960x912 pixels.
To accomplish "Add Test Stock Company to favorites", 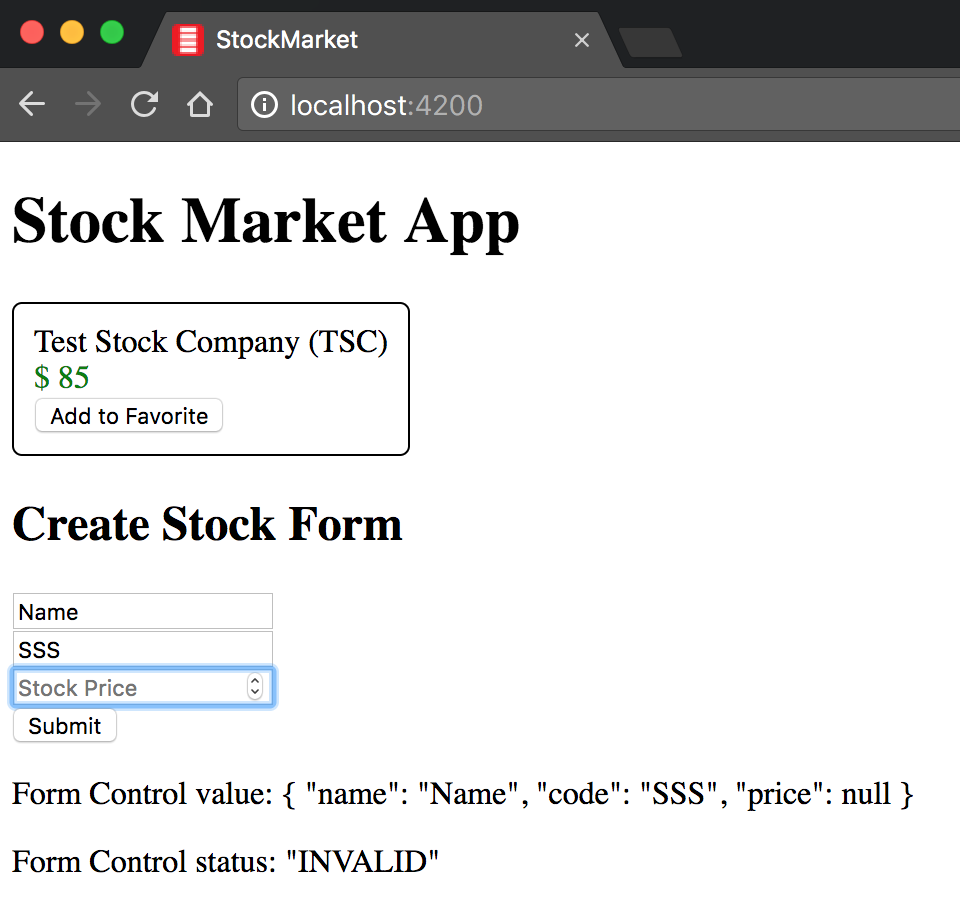I will click(129, 416).
